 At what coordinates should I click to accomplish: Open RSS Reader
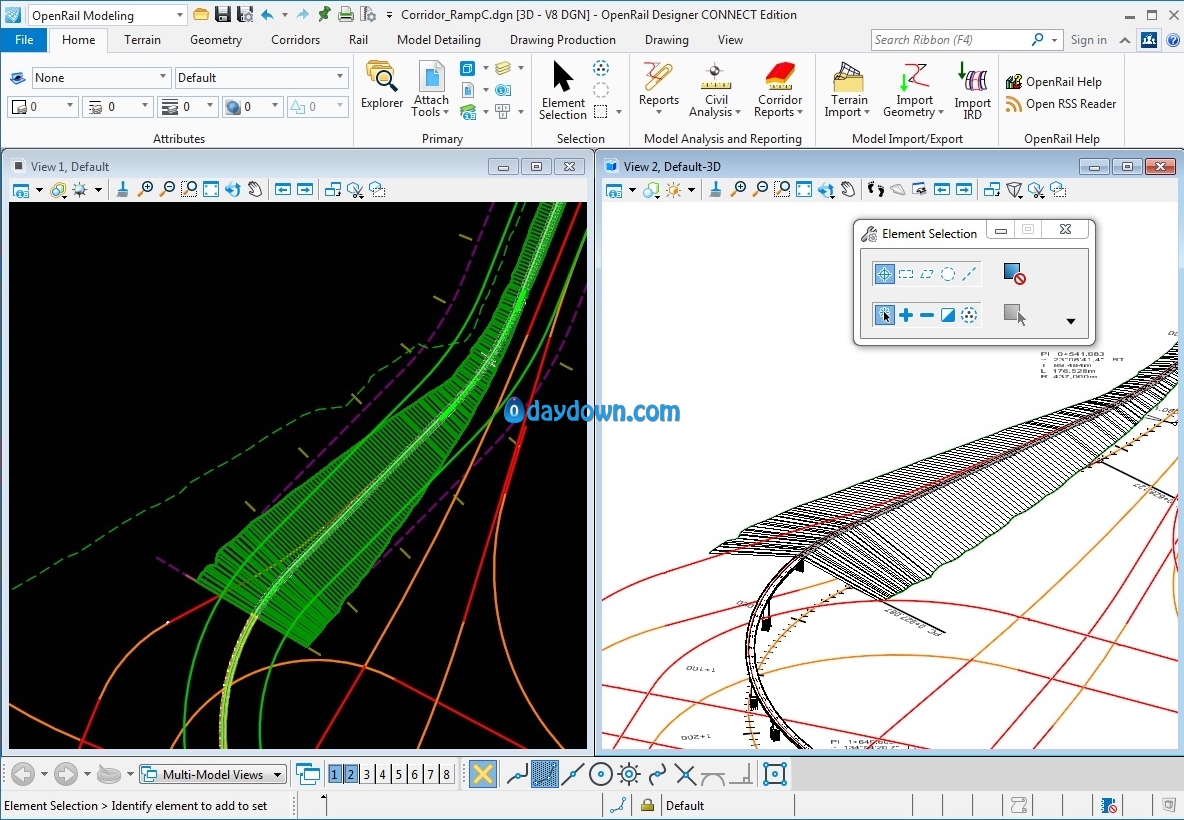(1061, 104)
